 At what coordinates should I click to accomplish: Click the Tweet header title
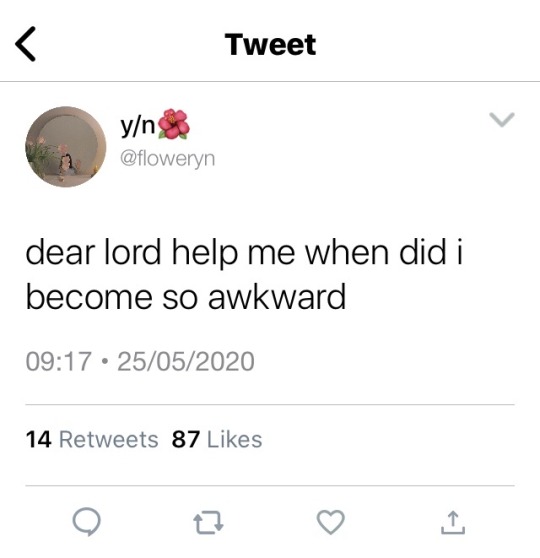click(271, 44)
